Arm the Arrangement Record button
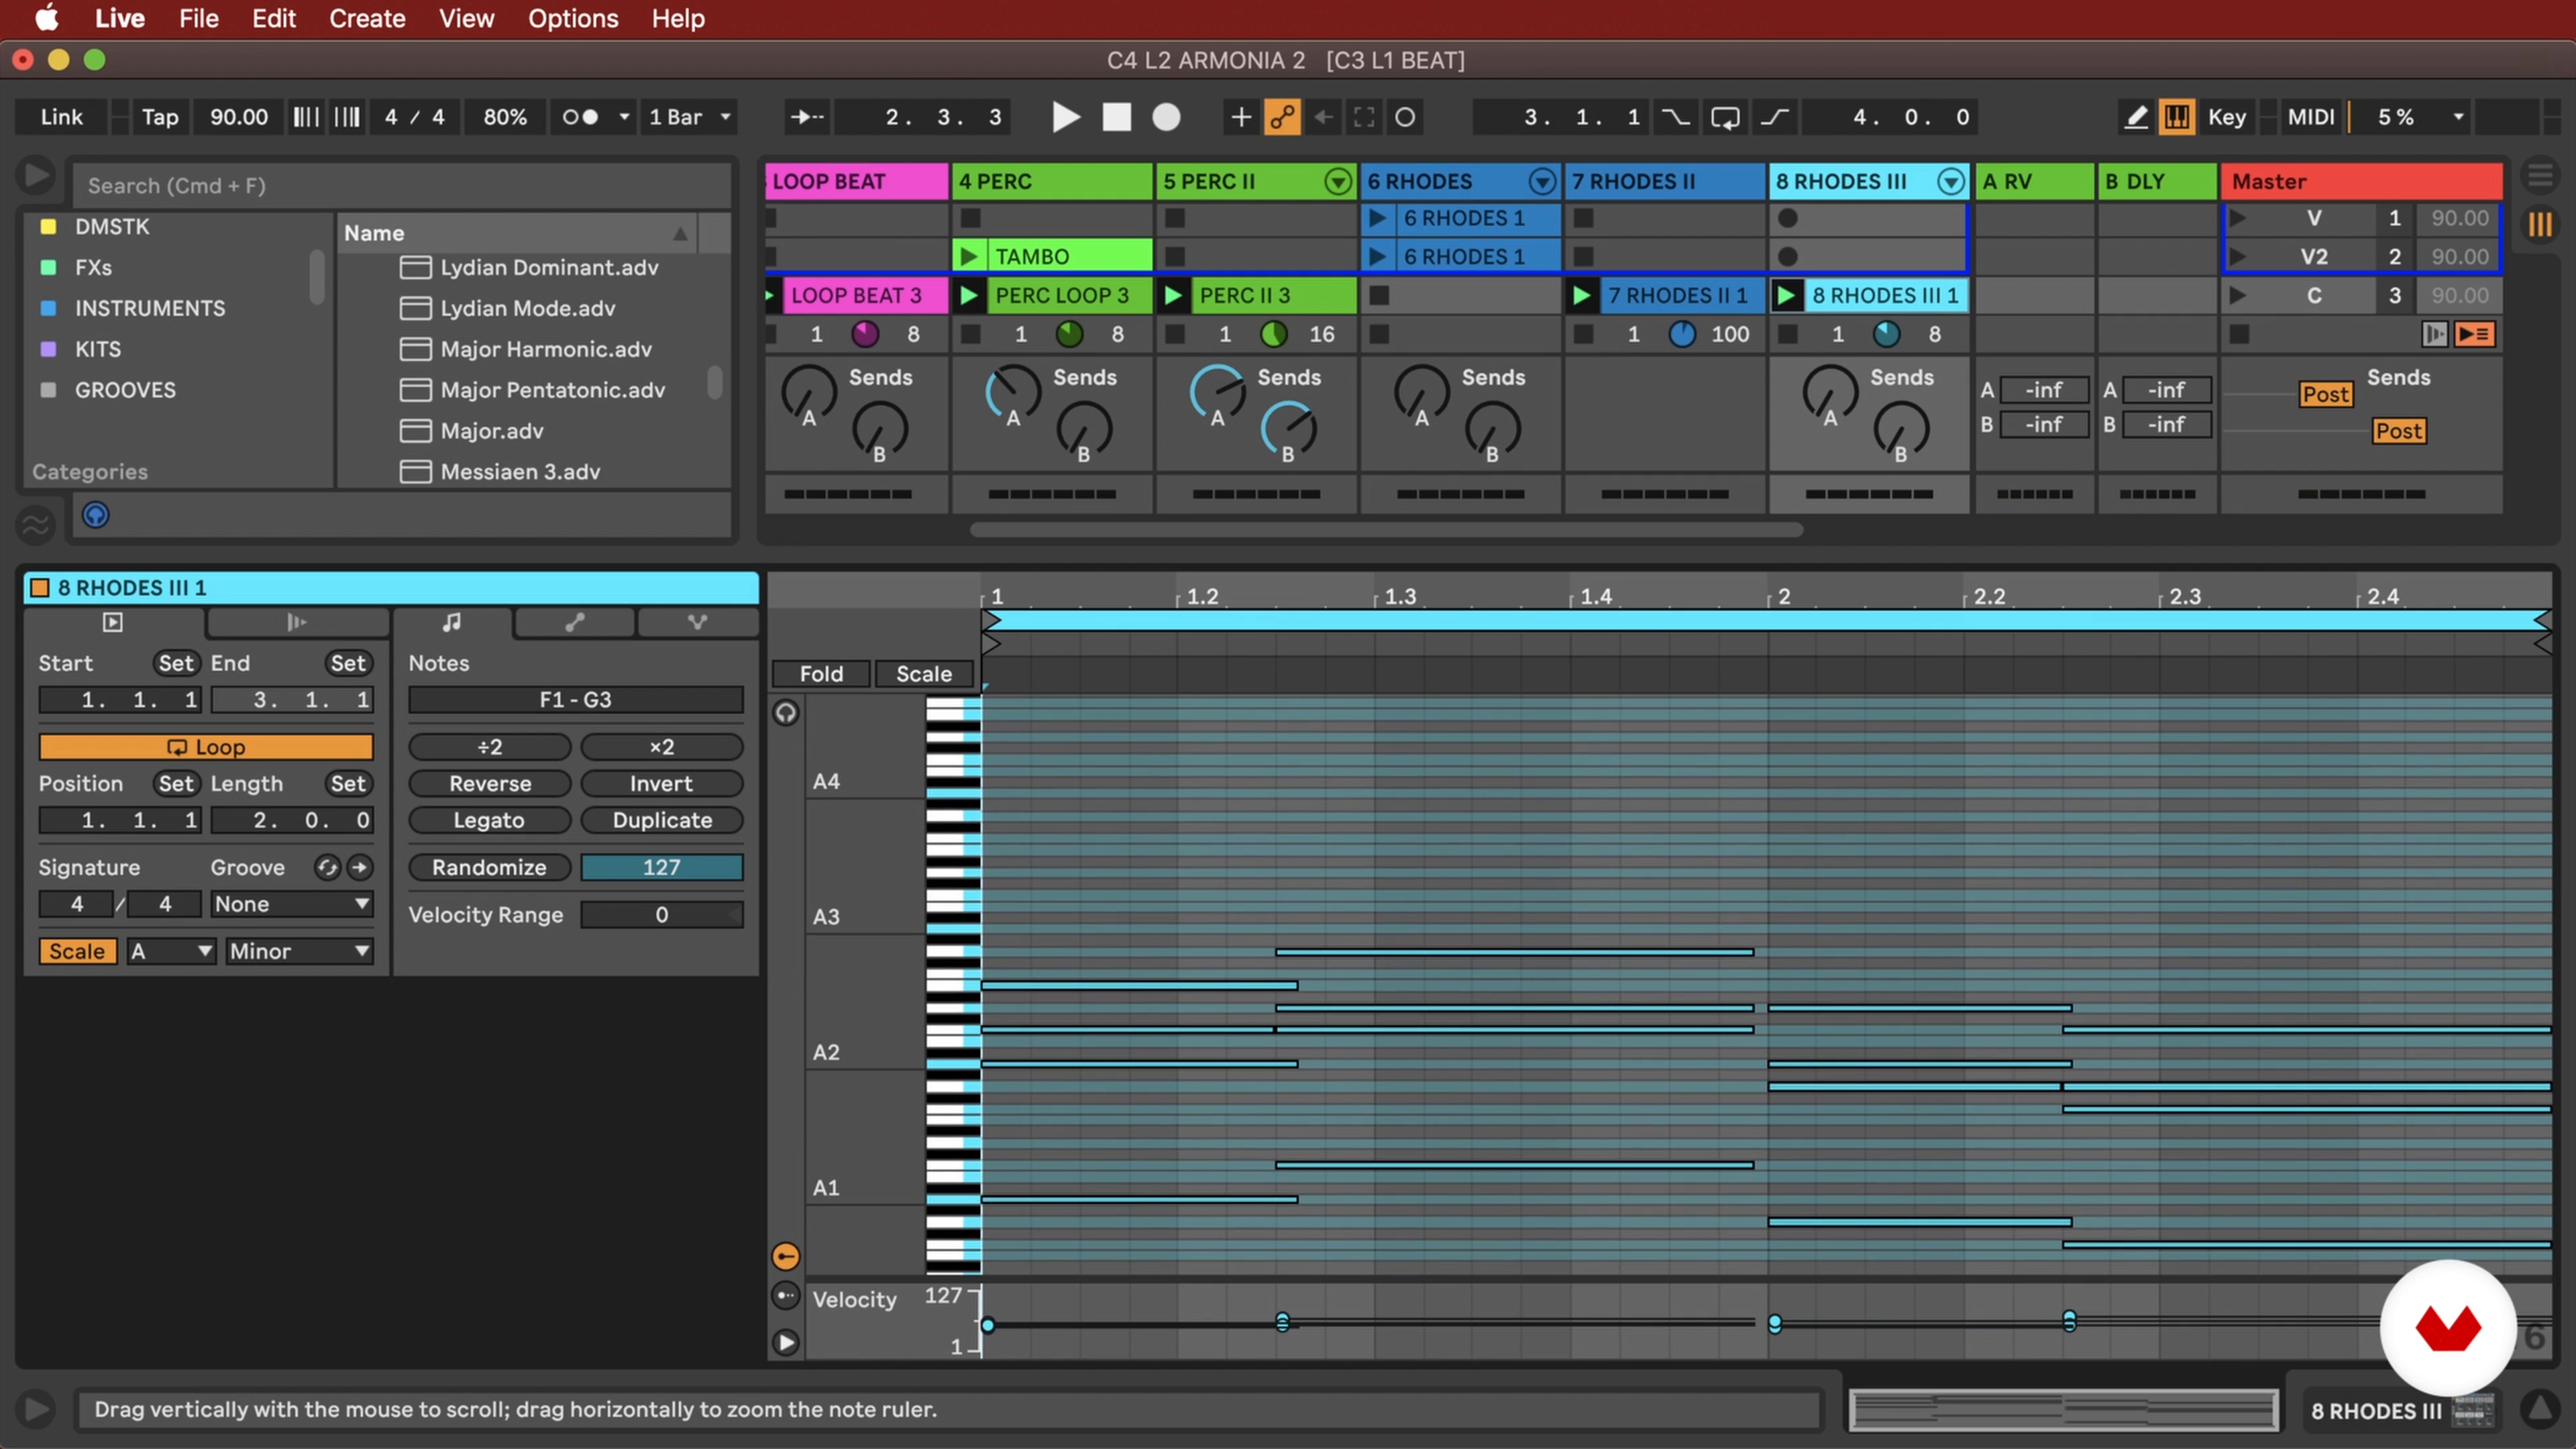This screenshot has width=2576, height=1449. 1166,117
